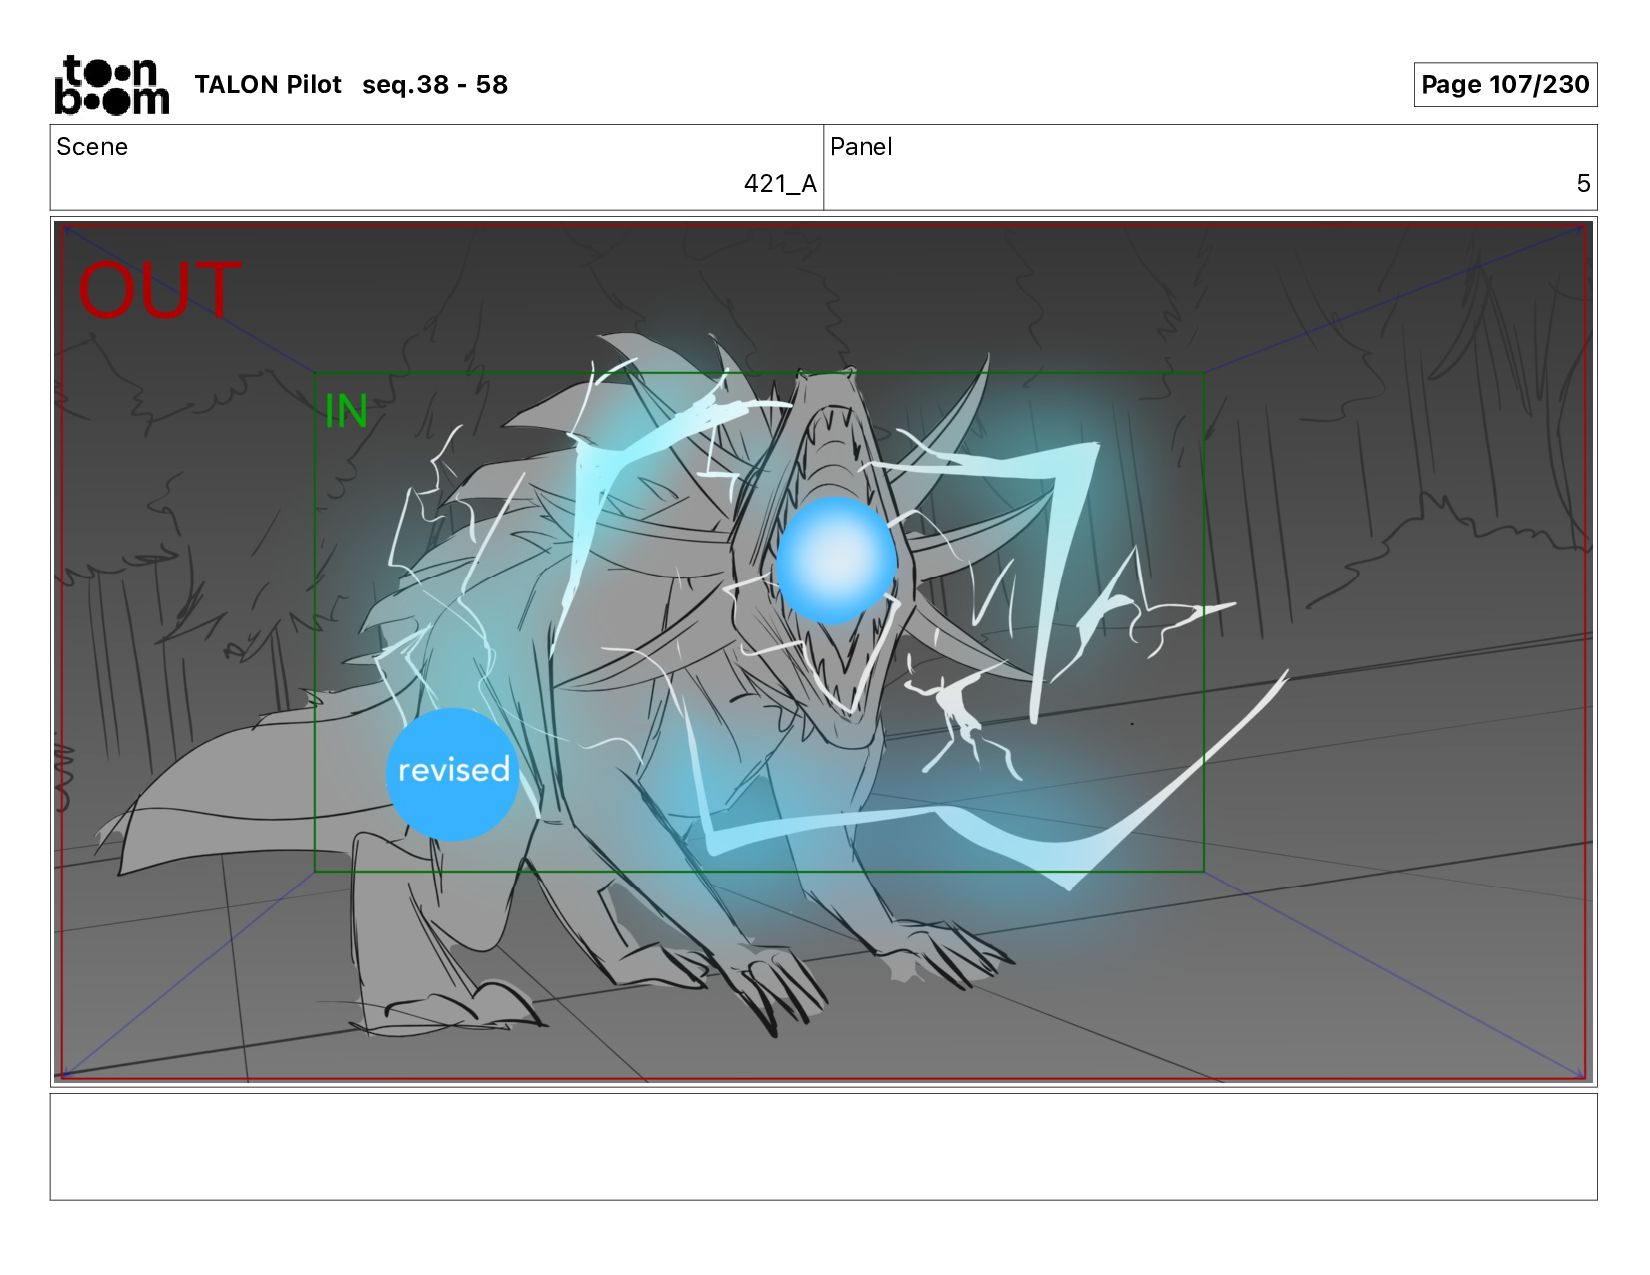Click the 'Page 107/230' page indicator
This screenshot has width=1650, height=1275.
(x=1505, y=84)
